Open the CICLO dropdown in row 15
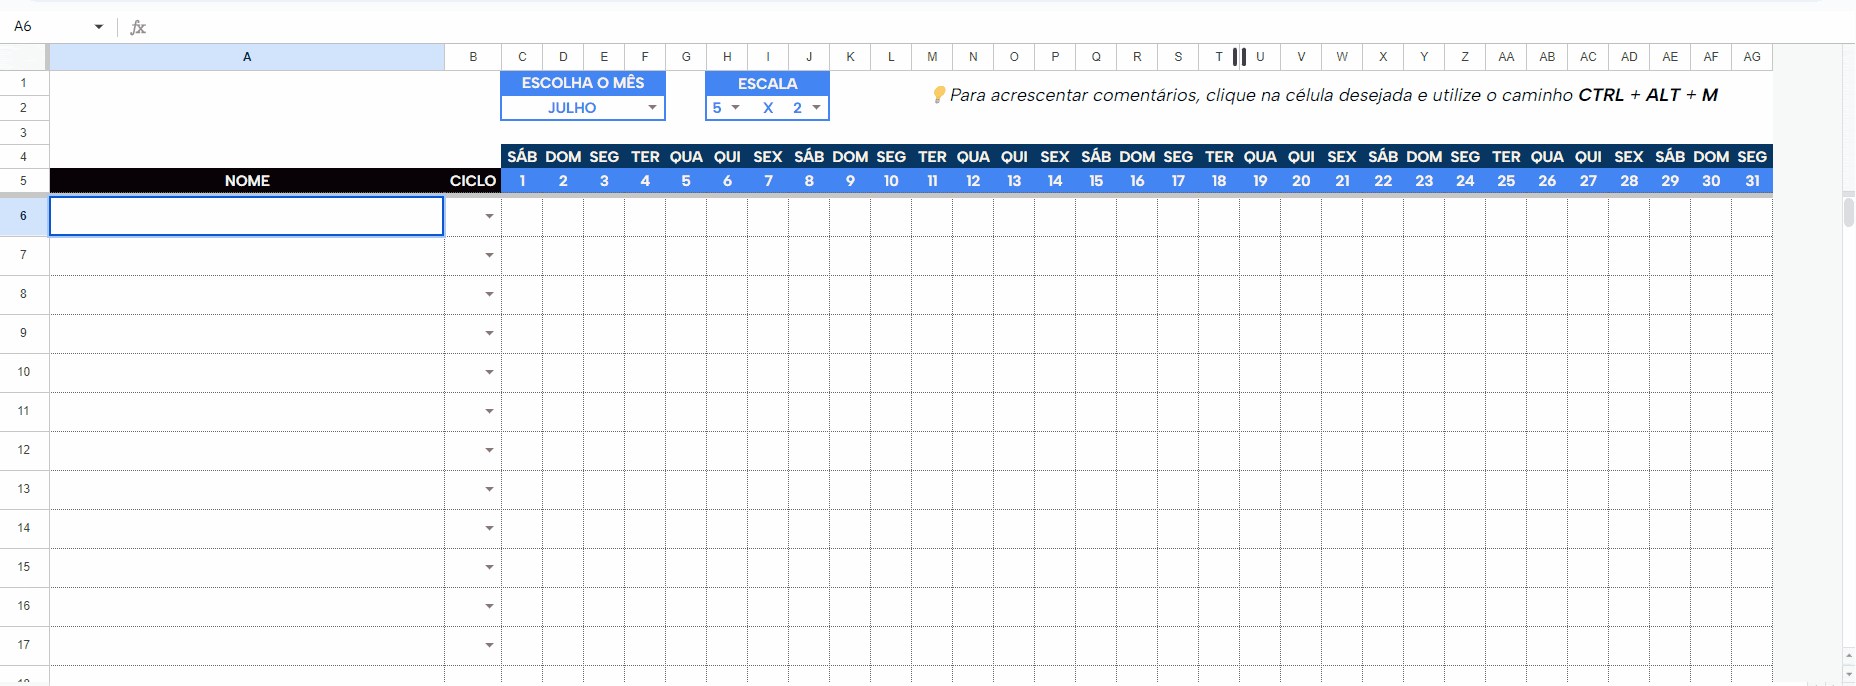This screenshot has width=1856, height=686. [489, 567]
